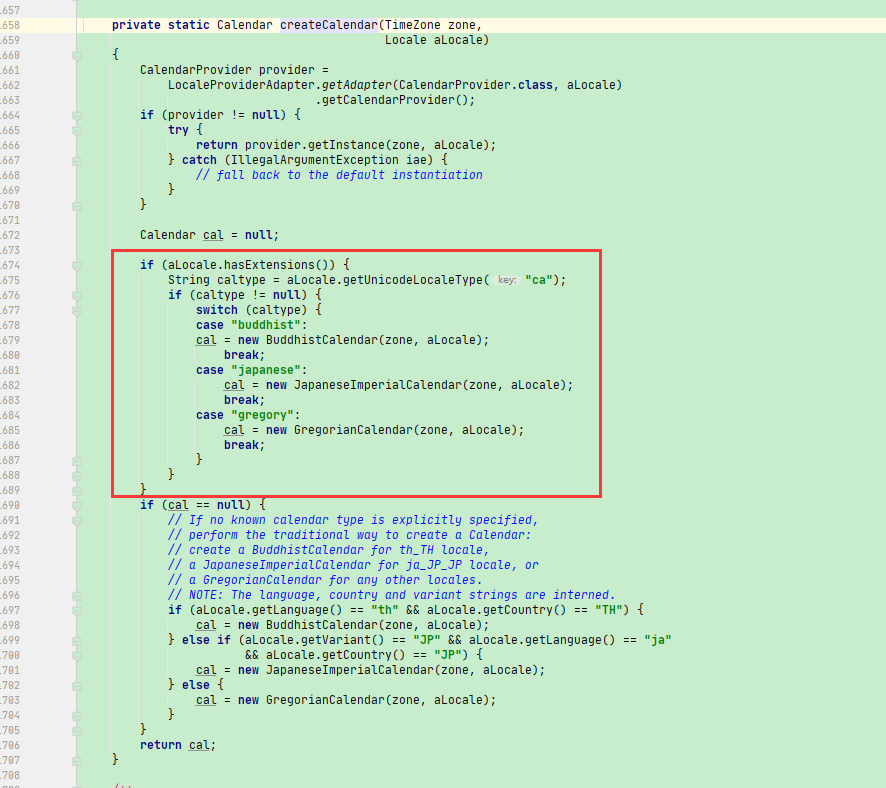The width and height of the screenshot is (886, 788).
Task: Click 'provider.getInstance(zone, aLocale)' return statement
Action: (x=370, y=145)
